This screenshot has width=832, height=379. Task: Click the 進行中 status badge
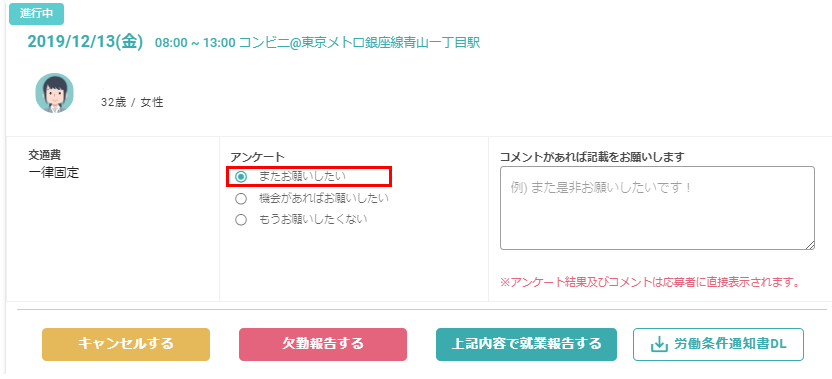(37, 14)
